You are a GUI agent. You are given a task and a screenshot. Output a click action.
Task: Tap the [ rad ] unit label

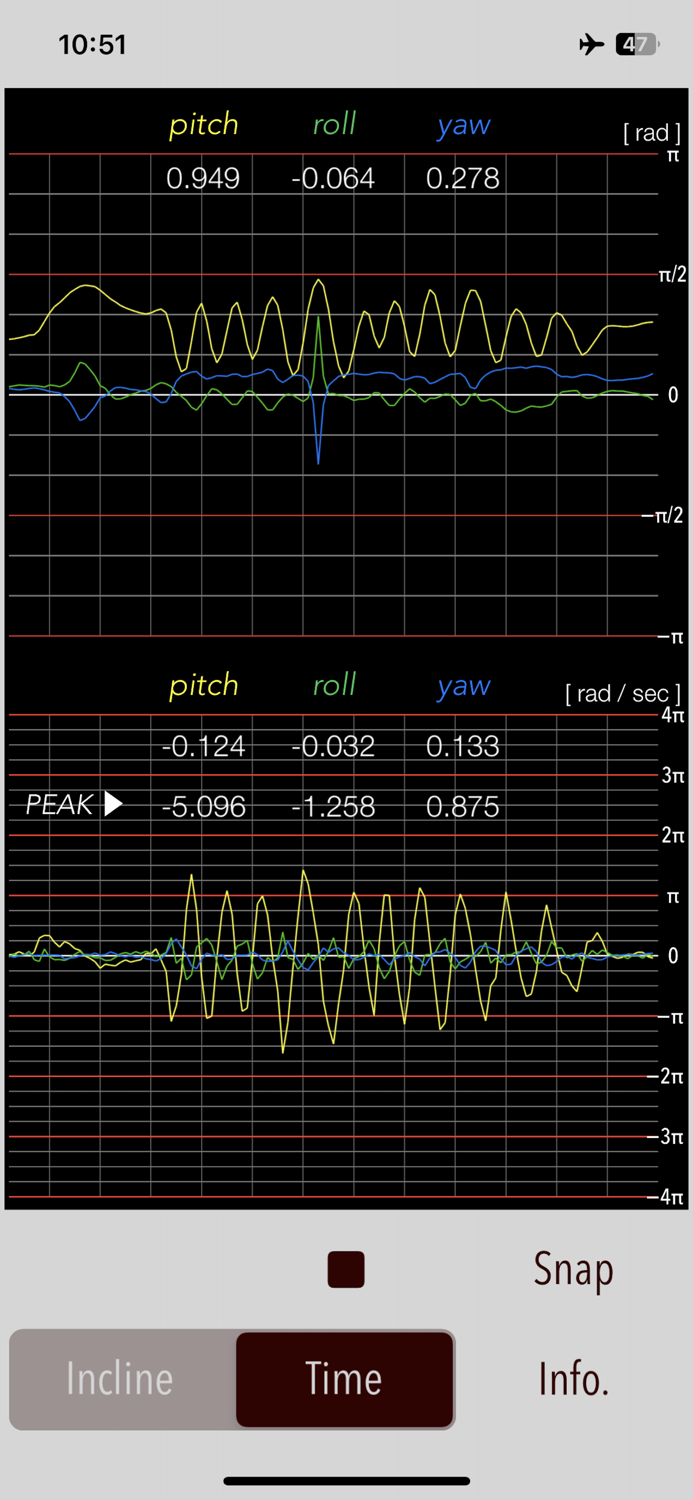coord(652,133)
